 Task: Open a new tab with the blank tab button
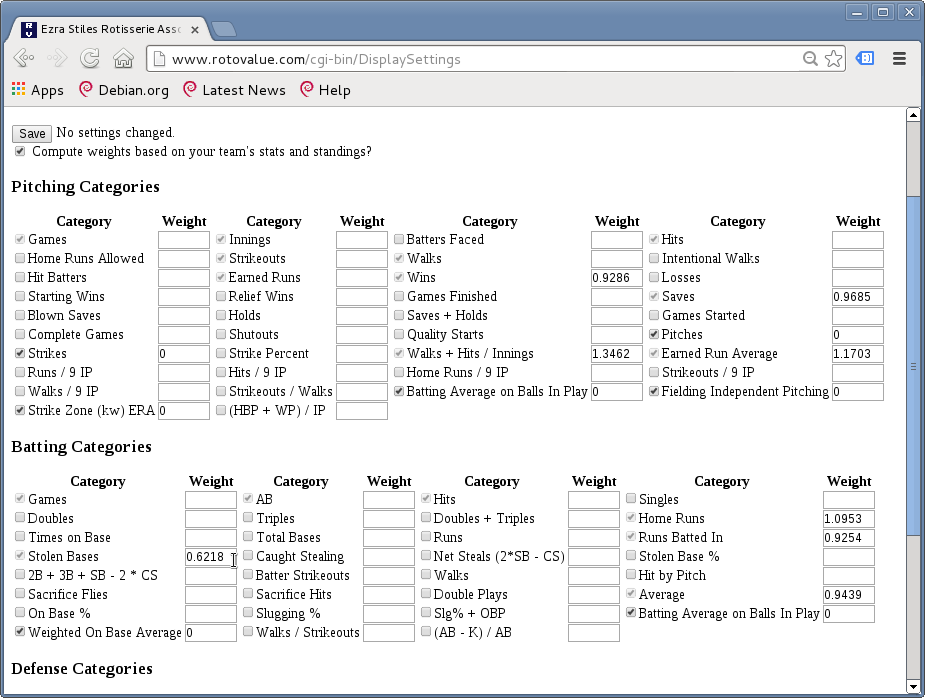(x=224, y=28)
